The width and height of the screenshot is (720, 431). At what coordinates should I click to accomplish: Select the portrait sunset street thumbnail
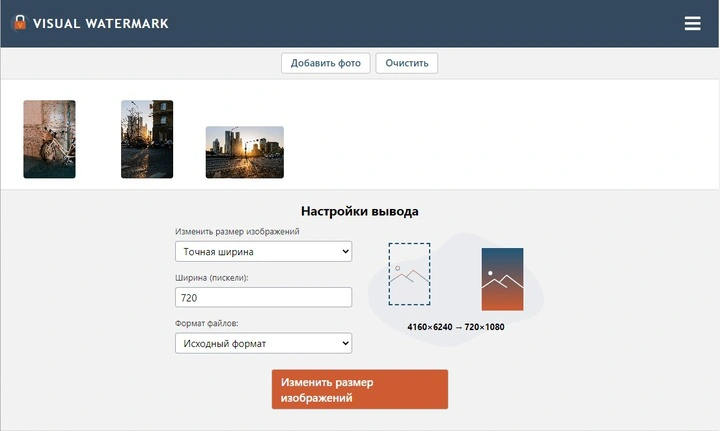(x=147, y=139)
